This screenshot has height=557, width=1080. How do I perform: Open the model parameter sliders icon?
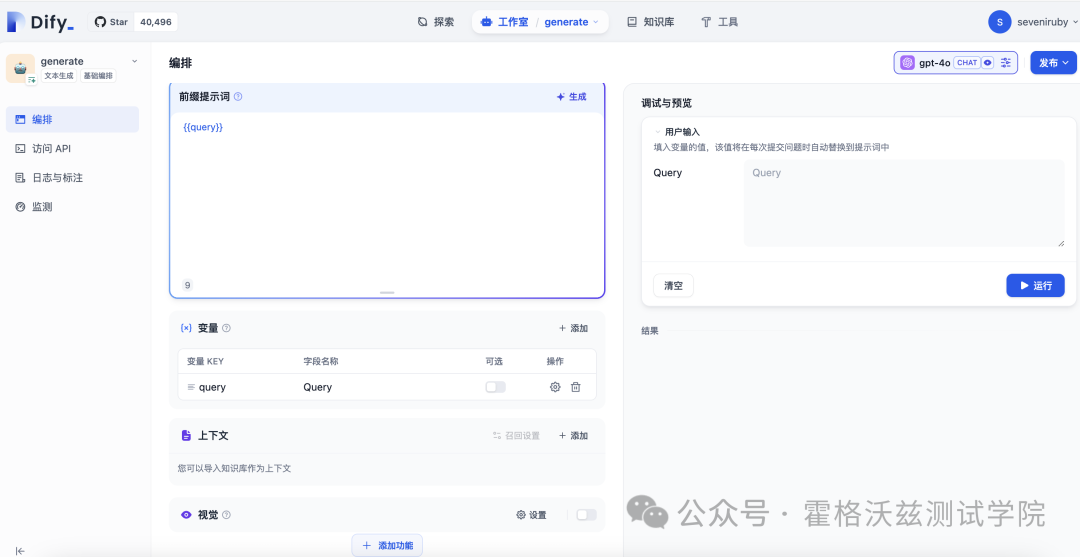click(x=1006, y=63)
